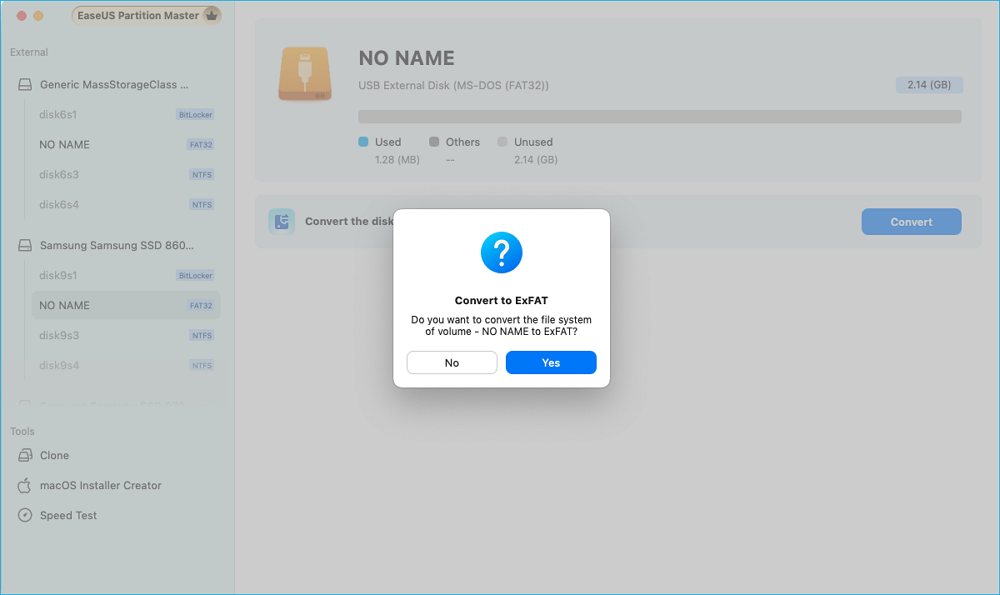Select disk9s4 NTFS partition
Image resolution: width=1000 pixels, height=595 pixels.
pyautogui.click(x=126, y=365)
